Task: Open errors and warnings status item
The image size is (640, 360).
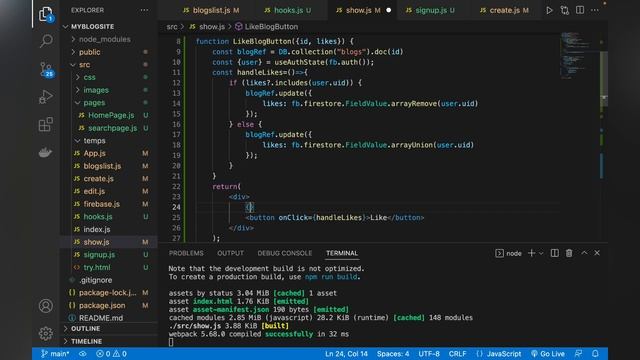Action: tap(111, 354)
